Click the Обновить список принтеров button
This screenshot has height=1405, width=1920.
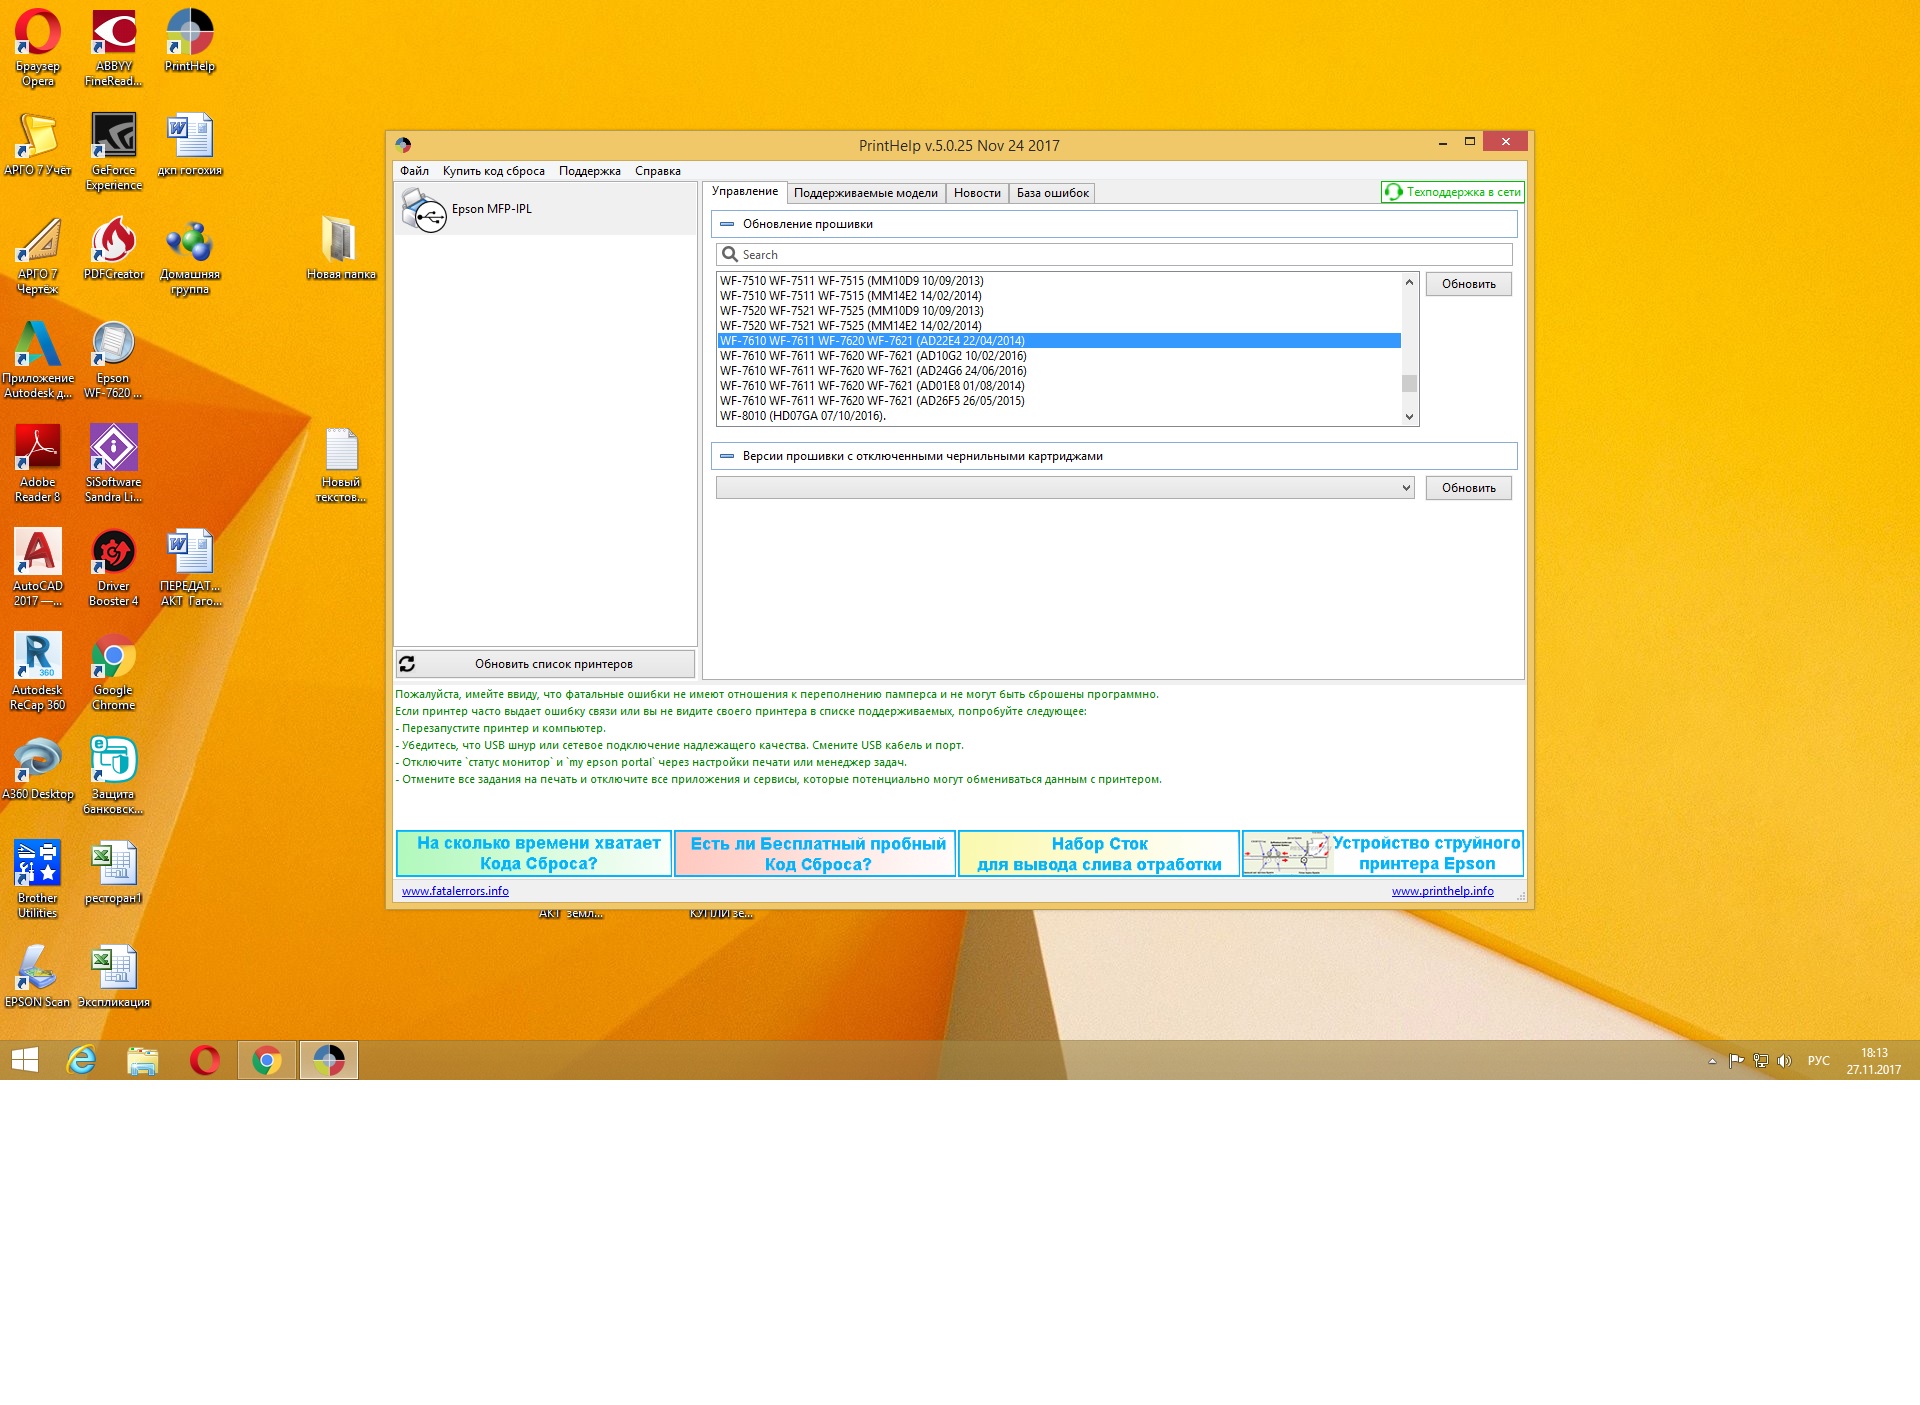pyautogui.click(x=545, y=664)
